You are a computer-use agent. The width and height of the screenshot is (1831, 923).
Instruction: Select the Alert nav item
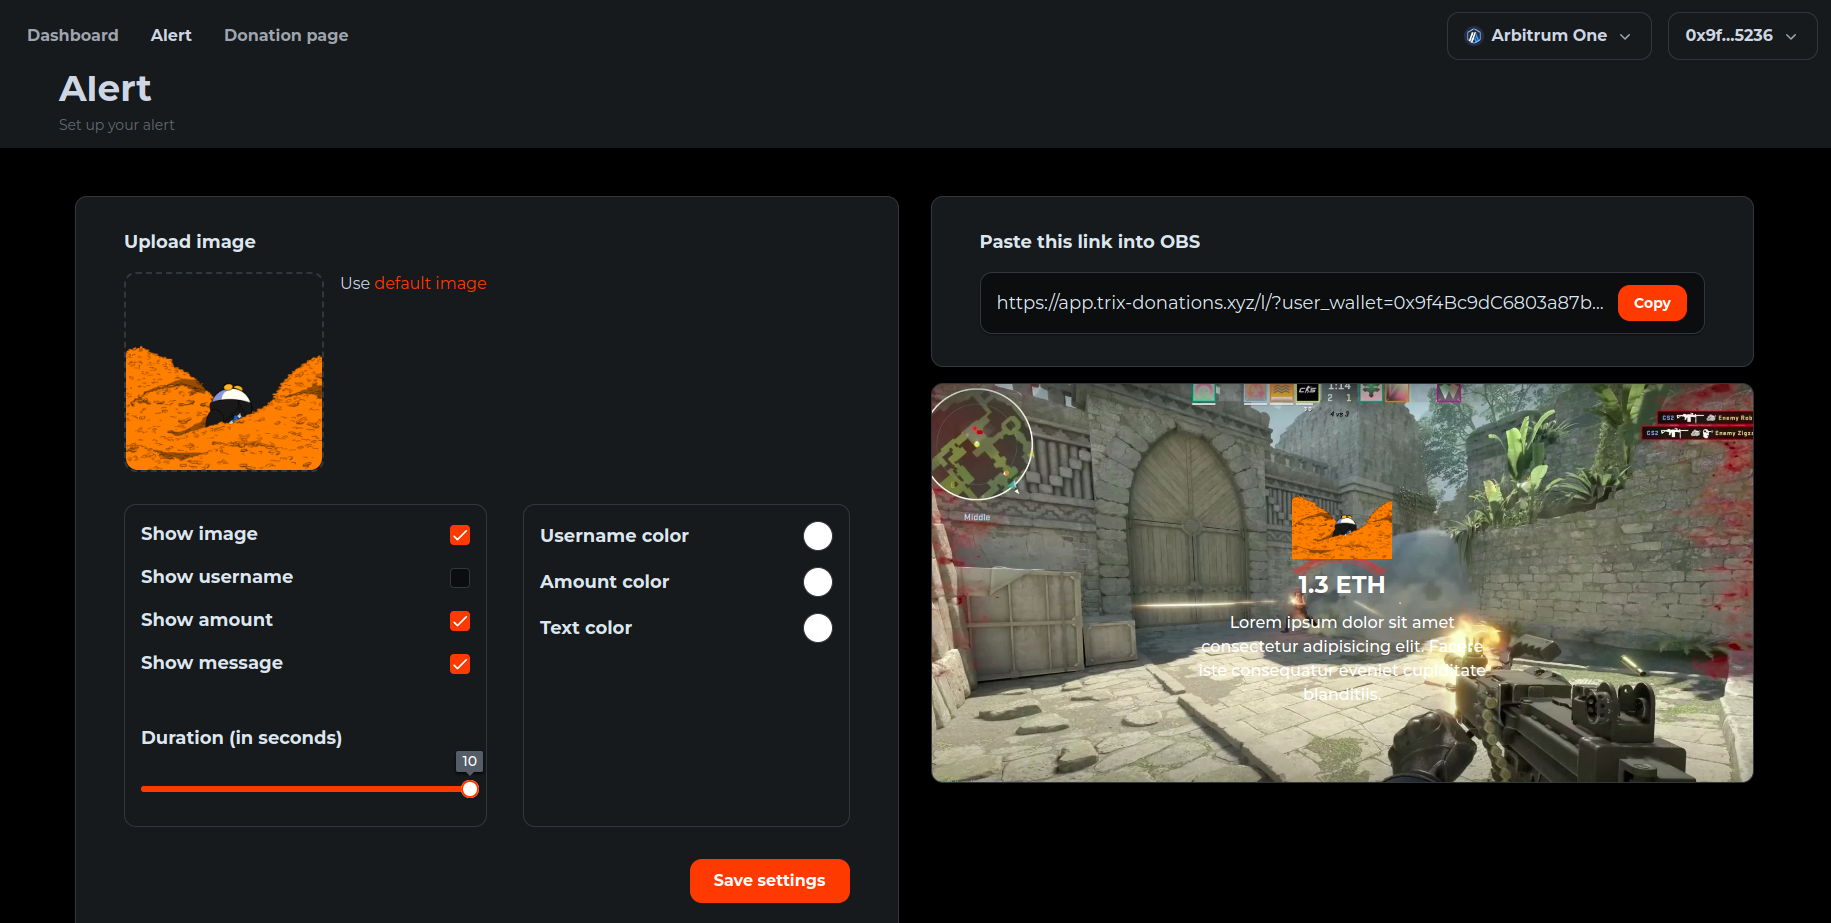tap(171, 35)
